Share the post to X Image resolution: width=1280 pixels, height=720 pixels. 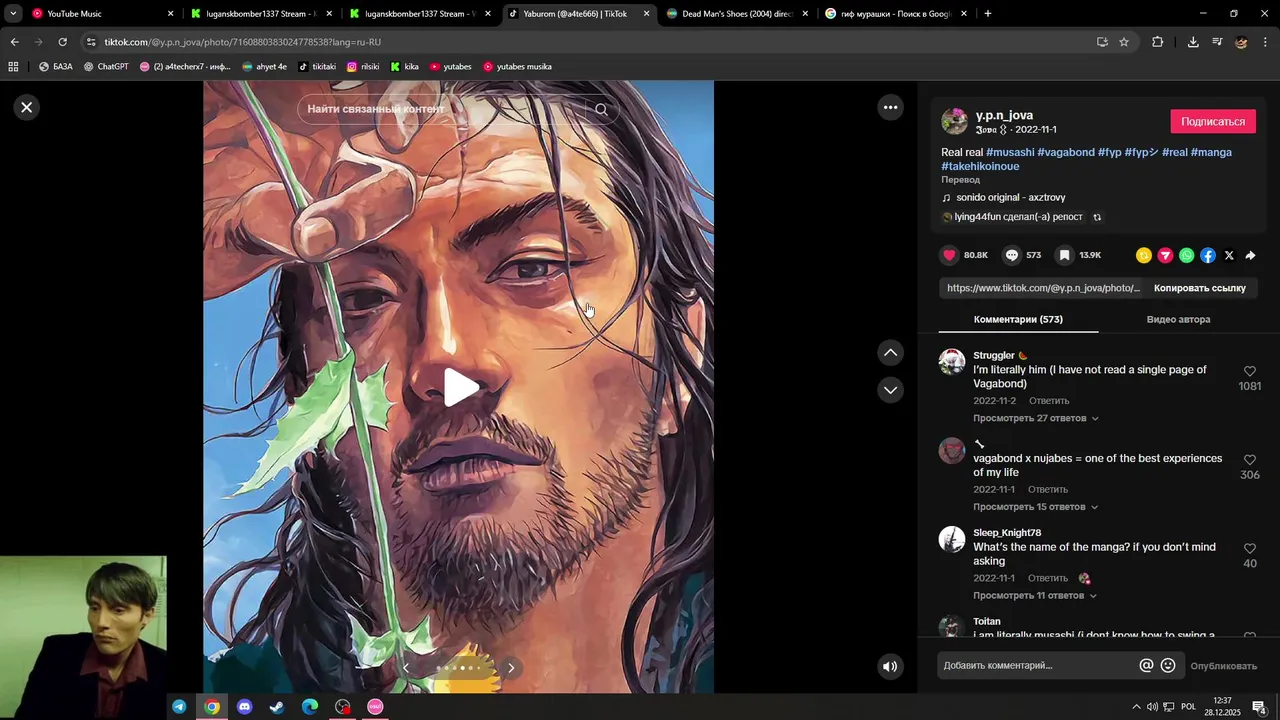(1229, 255)
